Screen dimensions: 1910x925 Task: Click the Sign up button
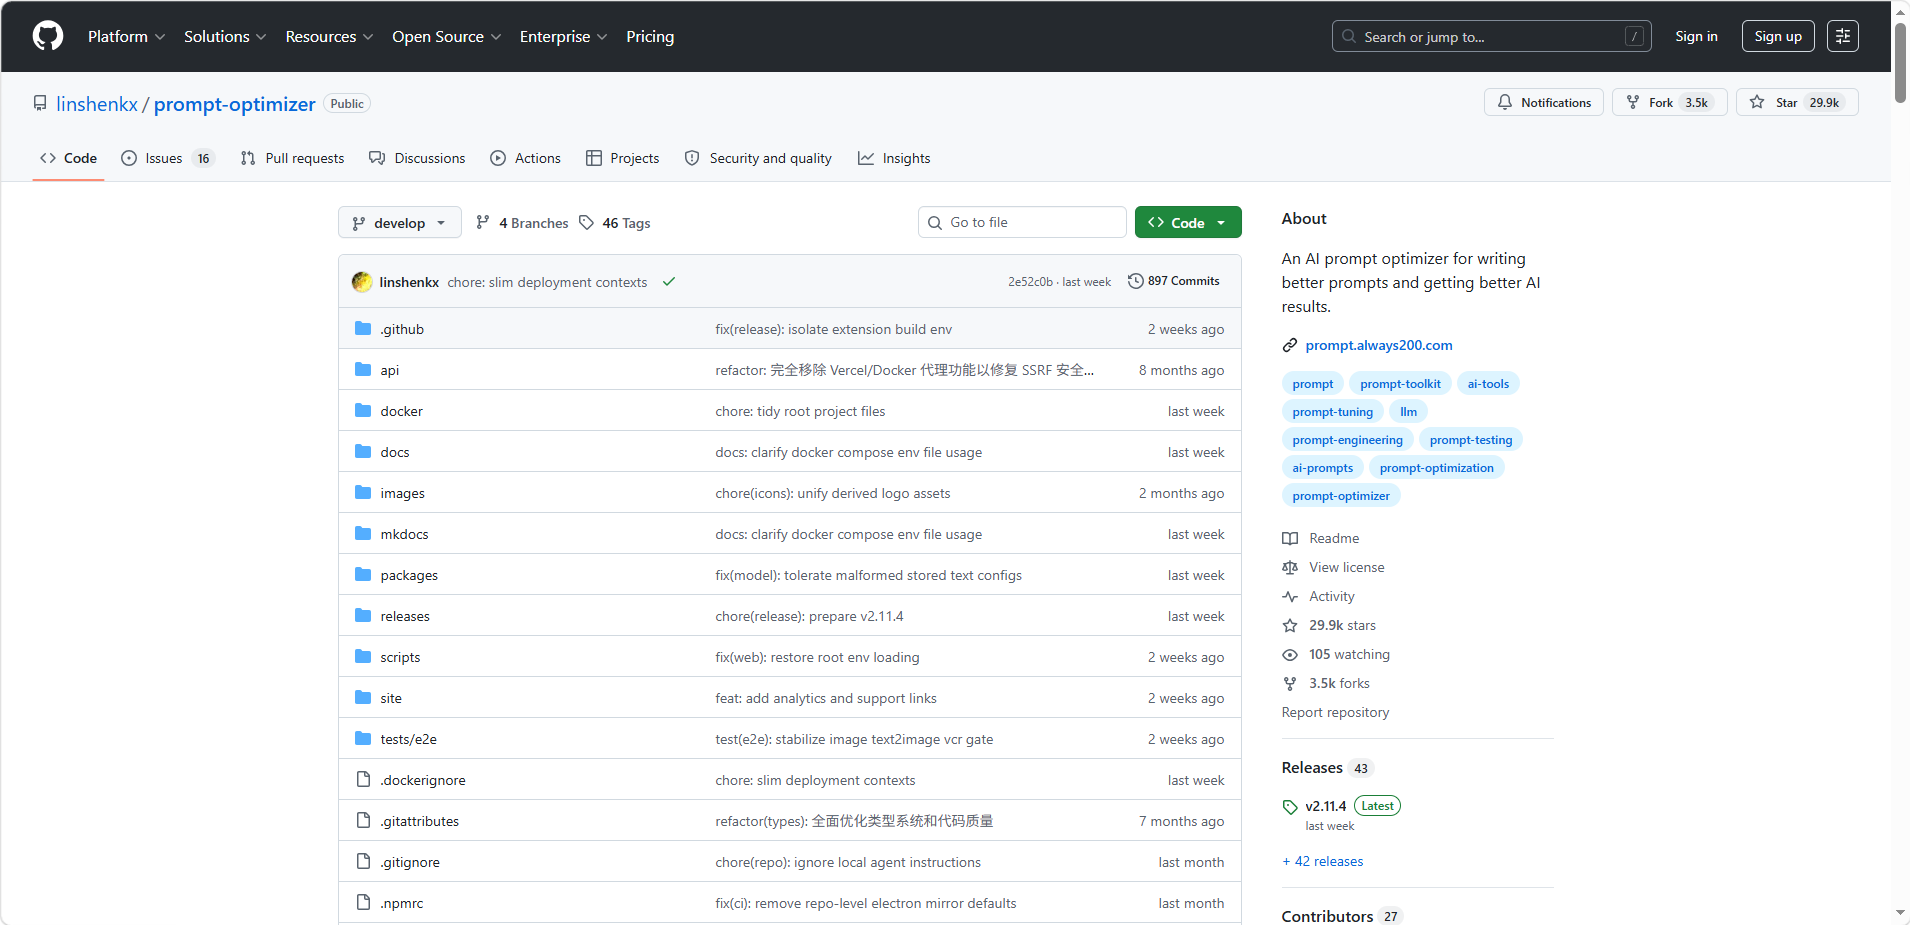point(1778,36)
